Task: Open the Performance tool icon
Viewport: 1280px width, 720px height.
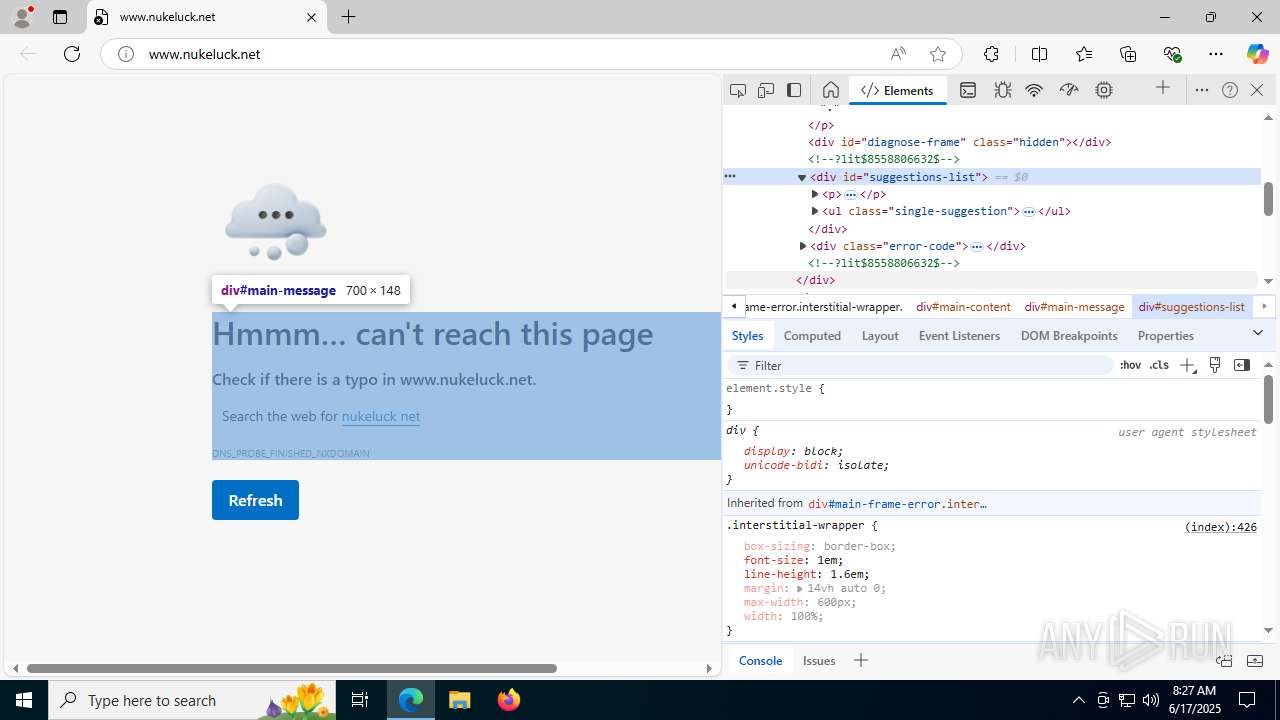Action: point(1069,90)
